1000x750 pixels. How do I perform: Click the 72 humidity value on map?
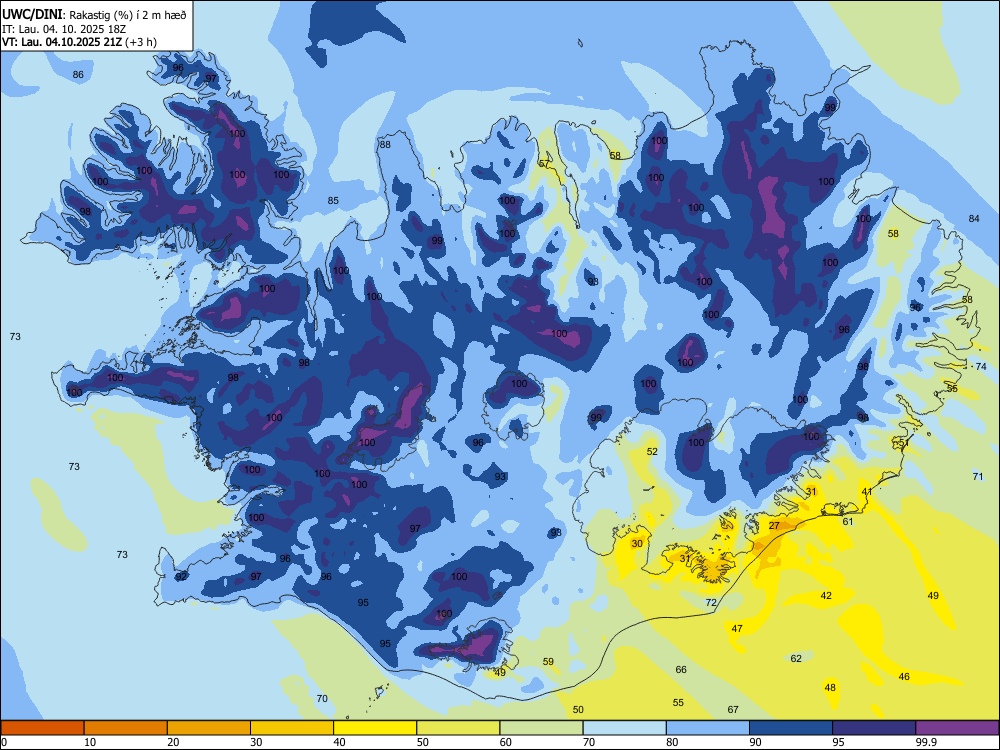pyautogui.click(x=711, y=602)
